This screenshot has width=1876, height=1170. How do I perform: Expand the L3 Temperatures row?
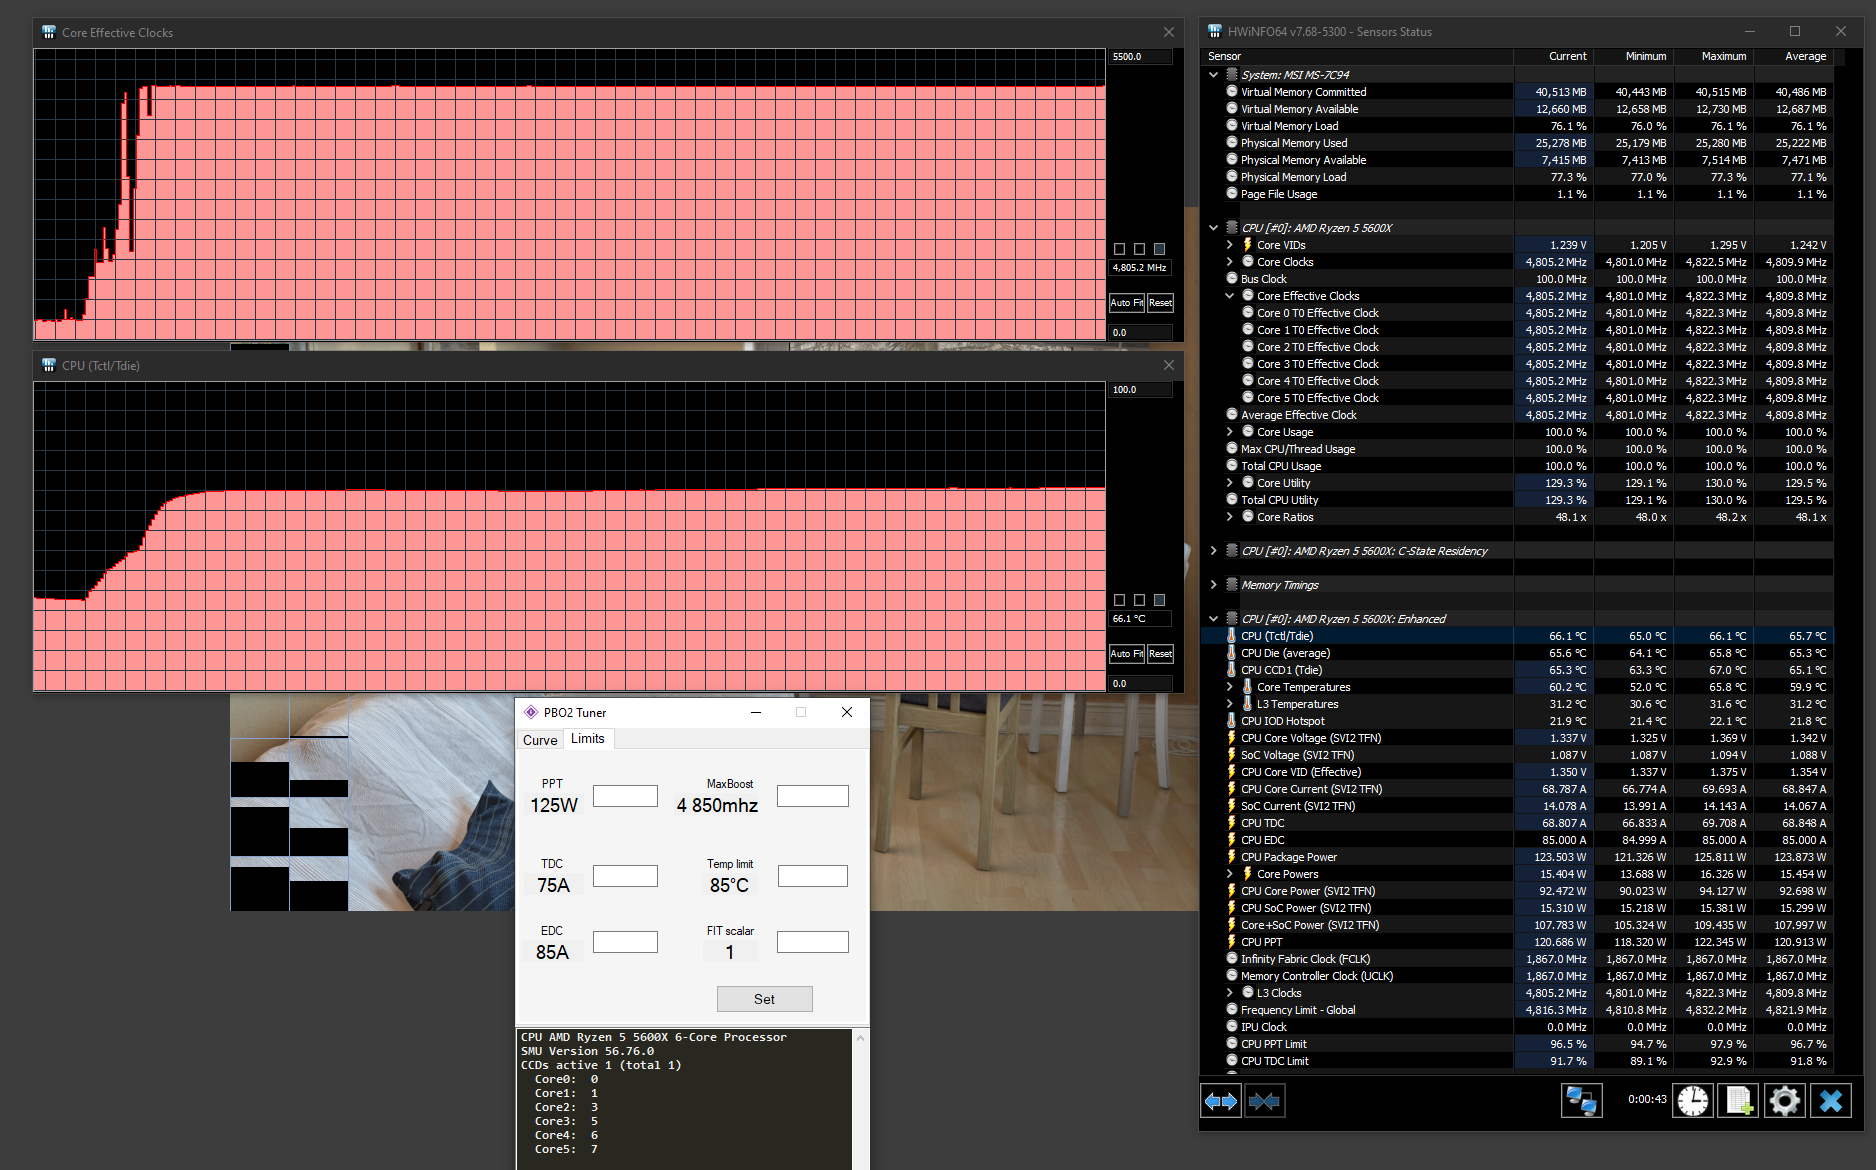pyautogui.click(x=1230, y=704)
